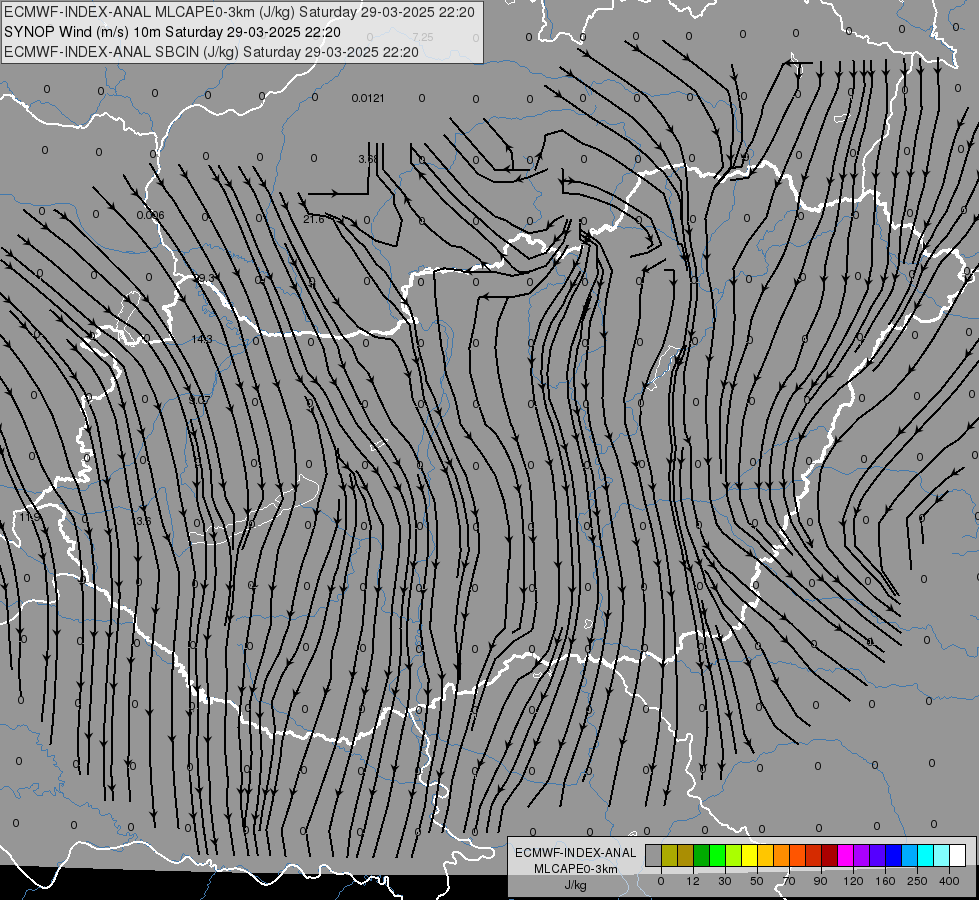Screen dimensions: 979x900
Task: Pick the white legend swatch
Action: click(957, 856)
